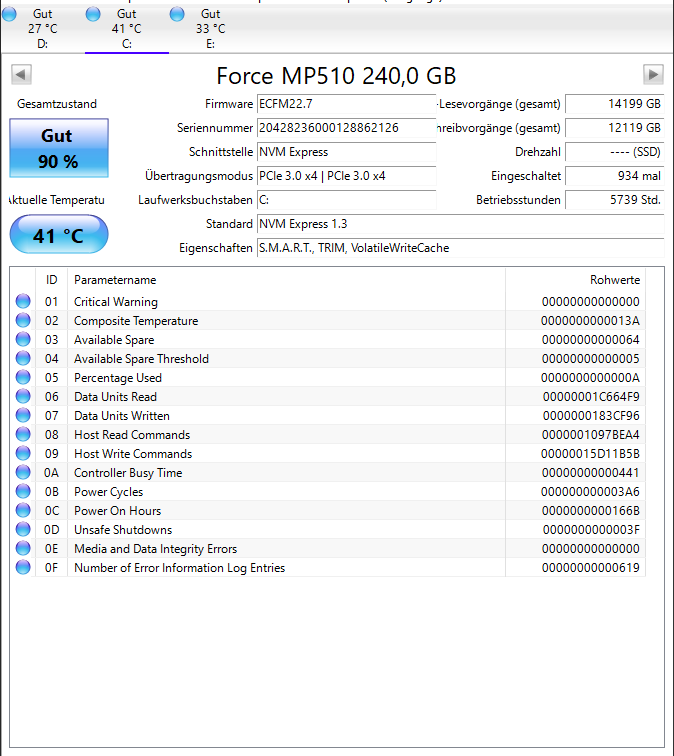674x756 pixels.
Task: Click status orb for Host Read Commands
Action: coord(23,434)
